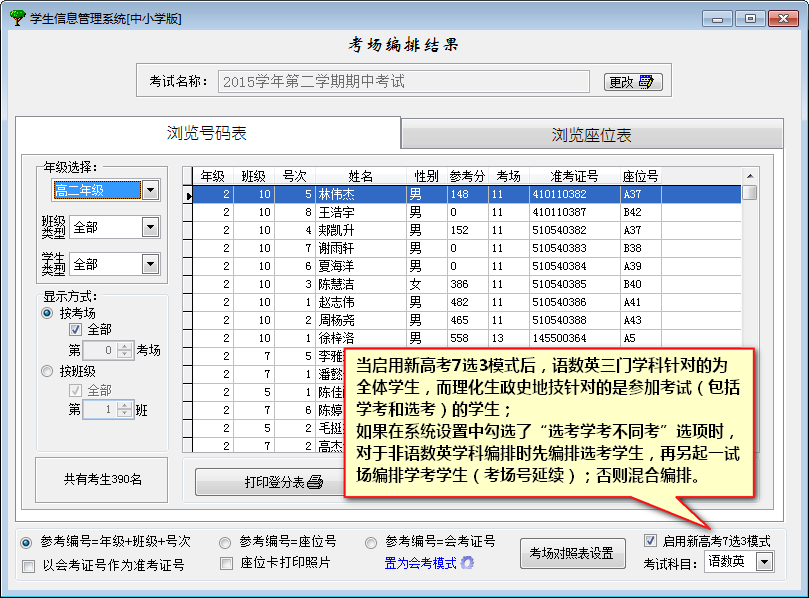Screen dimensions: 809x598
Task: Select the 浏览号码表 tab
Action: (207, 133)
